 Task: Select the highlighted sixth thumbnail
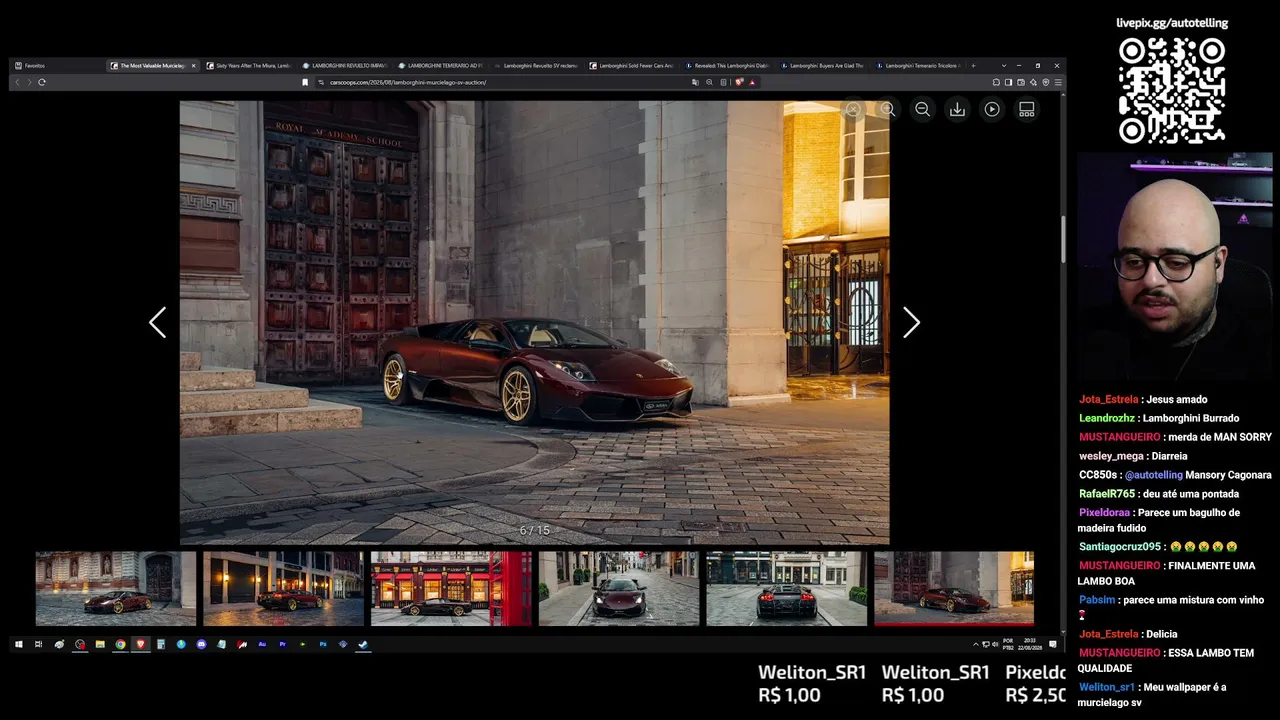(954, 589)
